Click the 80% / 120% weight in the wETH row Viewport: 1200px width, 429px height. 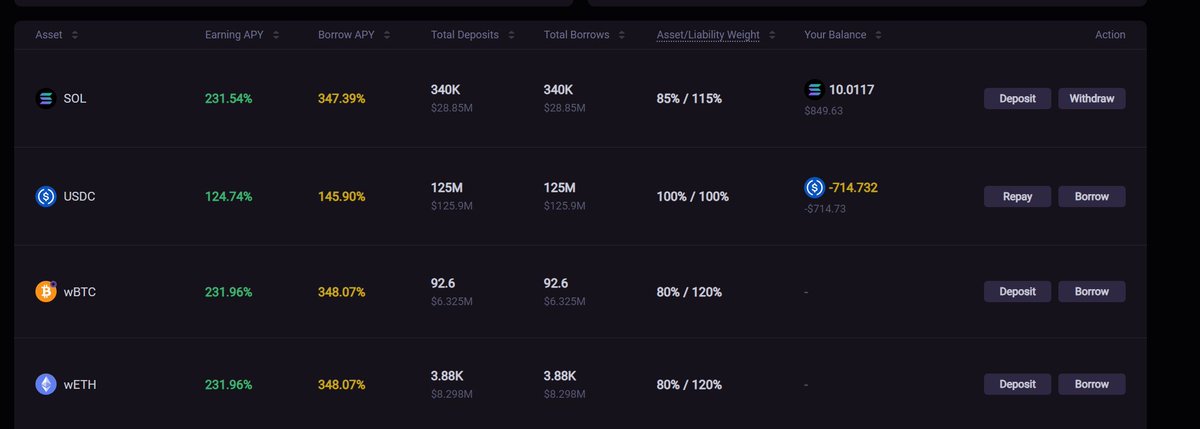pos(689,384)
